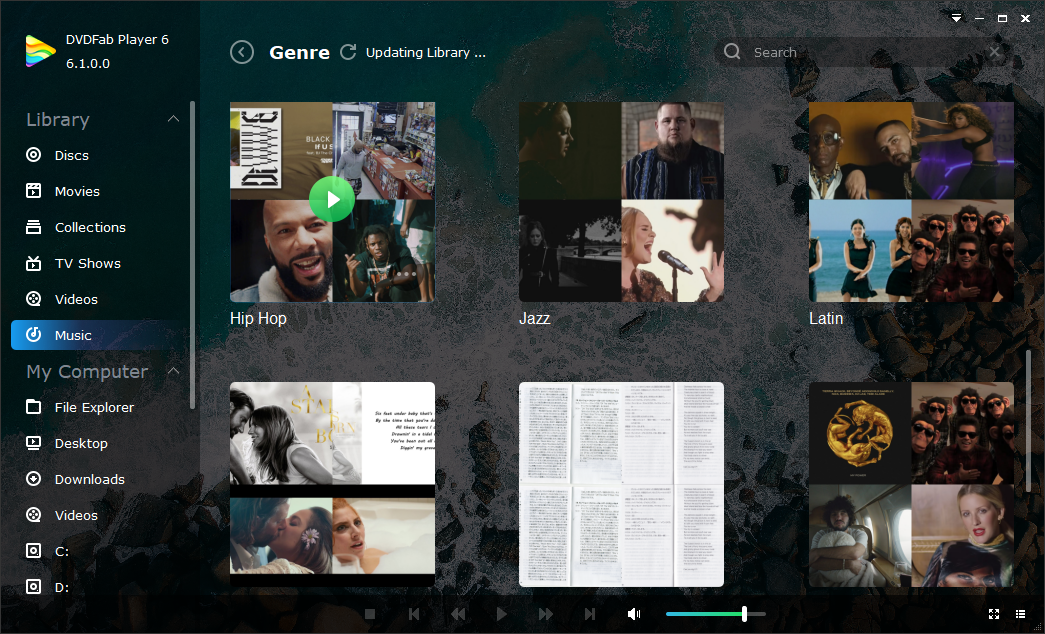Click the D: drive disk icon
The image size is (1045, 634).
click(x=33, y=587)
